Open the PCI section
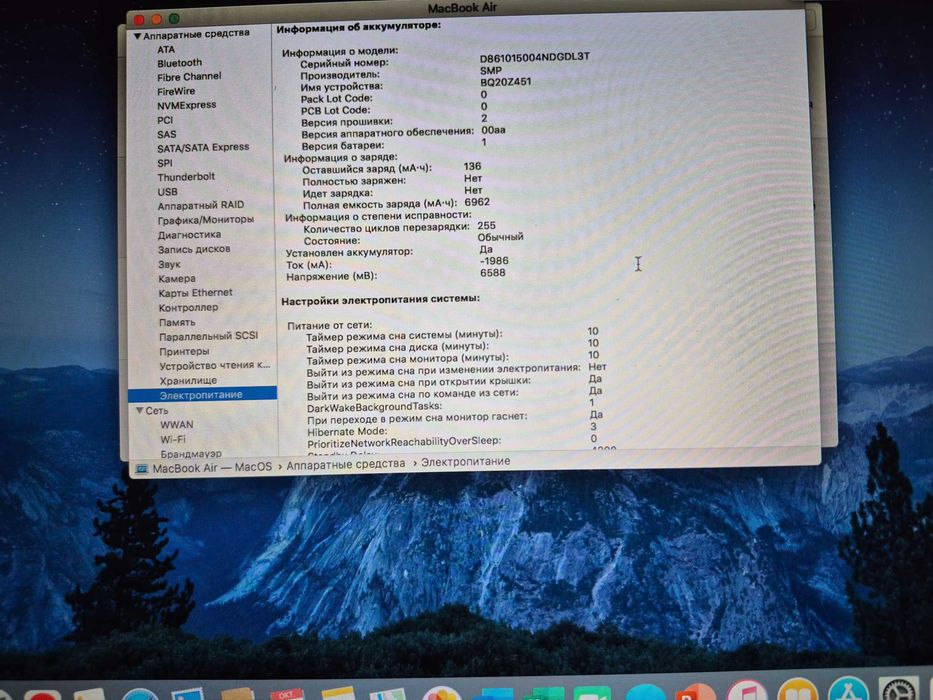Image resolution: width=933 pixels, height=700 pixels. pyautogui.click(x=165, y=120)
